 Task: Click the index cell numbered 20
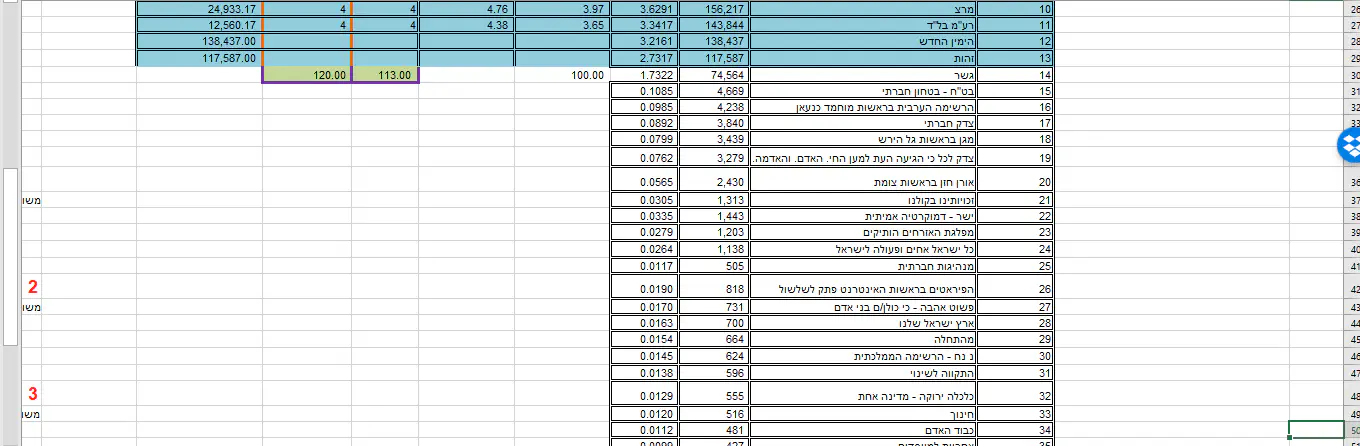tap(1017, 182)
